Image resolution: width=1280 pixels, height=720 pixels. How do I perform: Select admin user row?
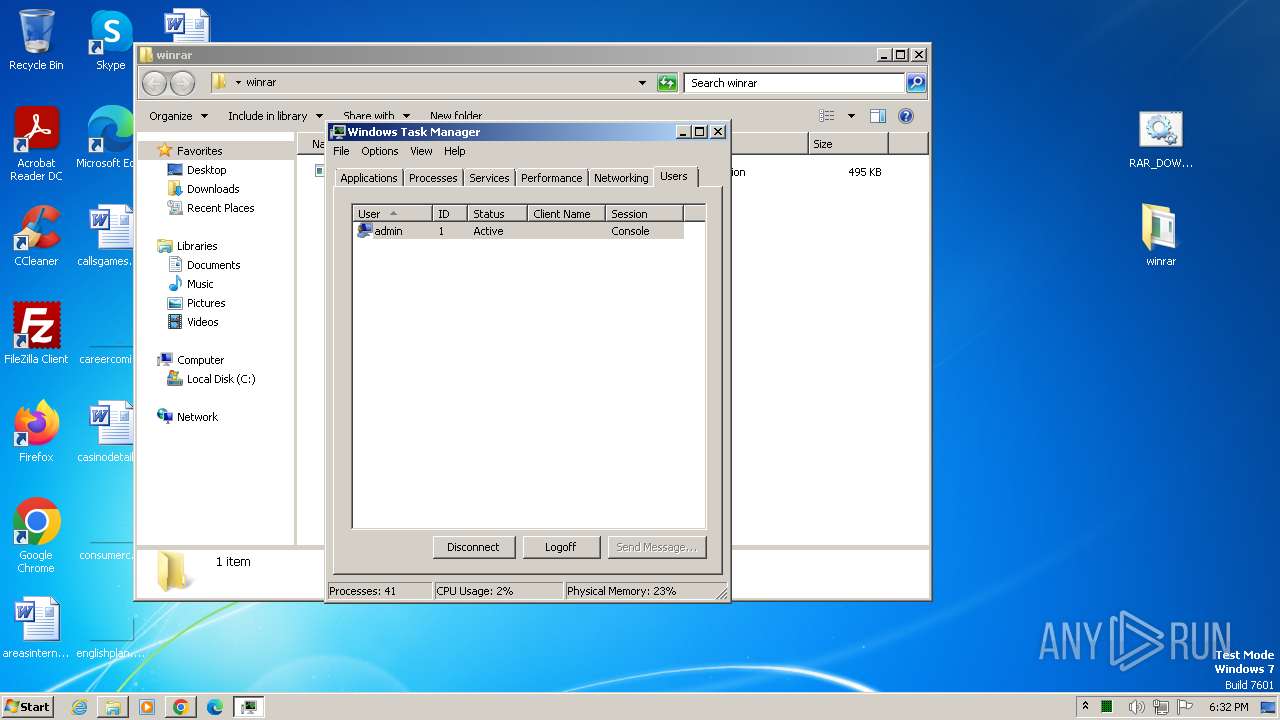coord(519,231)
